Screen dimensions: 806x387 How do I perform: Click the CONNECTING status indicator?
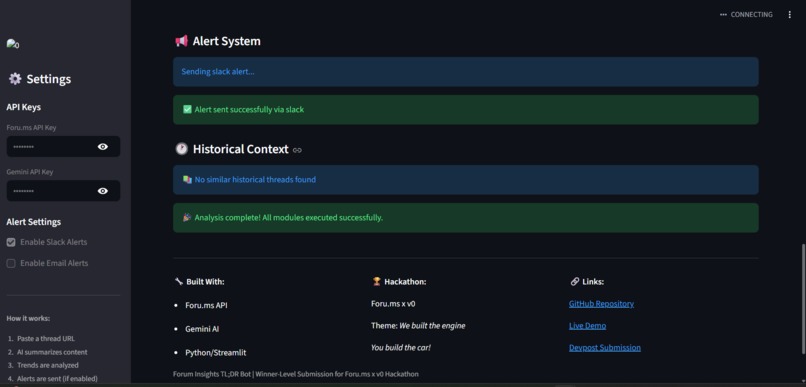click(746, 15)
